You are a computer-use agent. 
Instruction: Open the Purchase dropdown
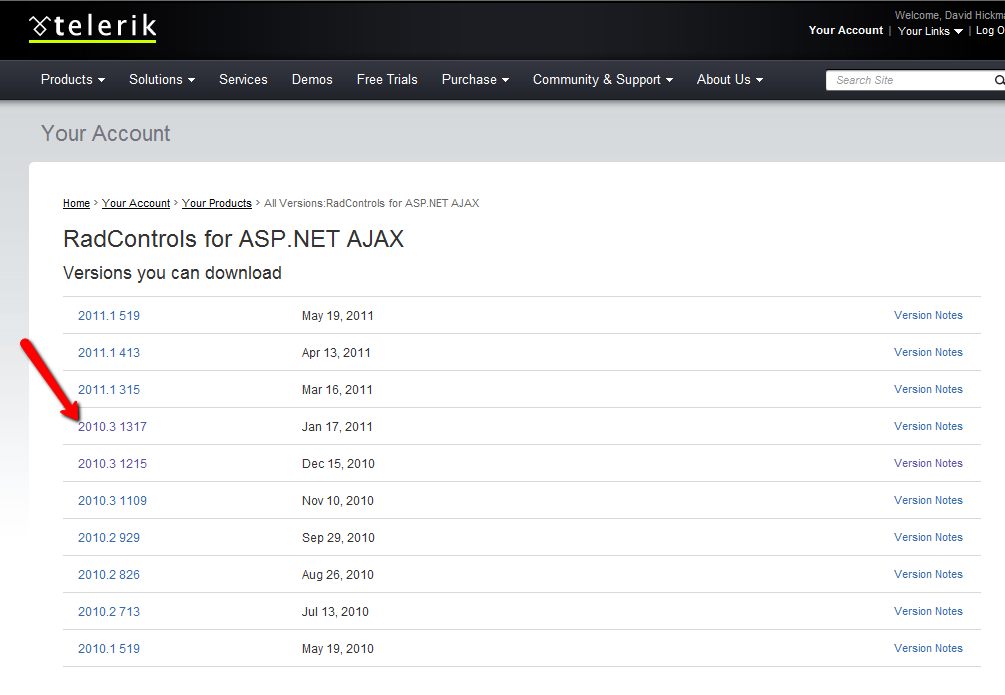pyautogui.click(x=475, y=80)
